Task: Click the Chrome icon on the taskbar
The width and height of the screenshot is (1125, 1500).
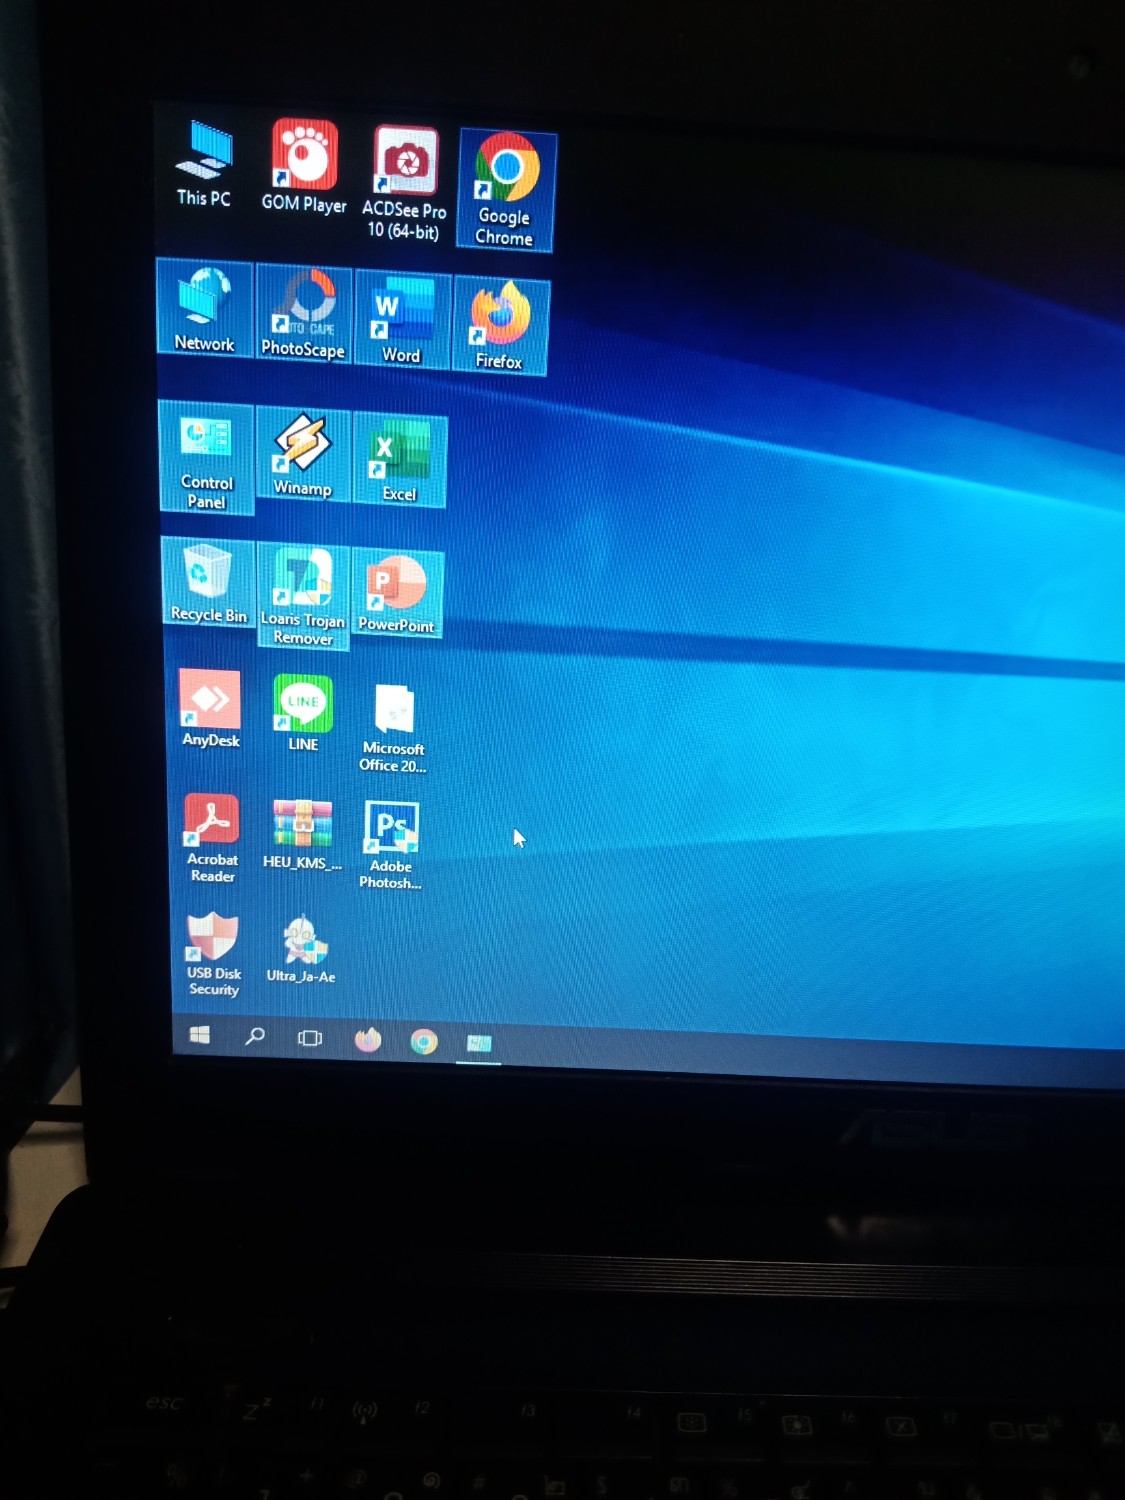Action: [424, 1042]
